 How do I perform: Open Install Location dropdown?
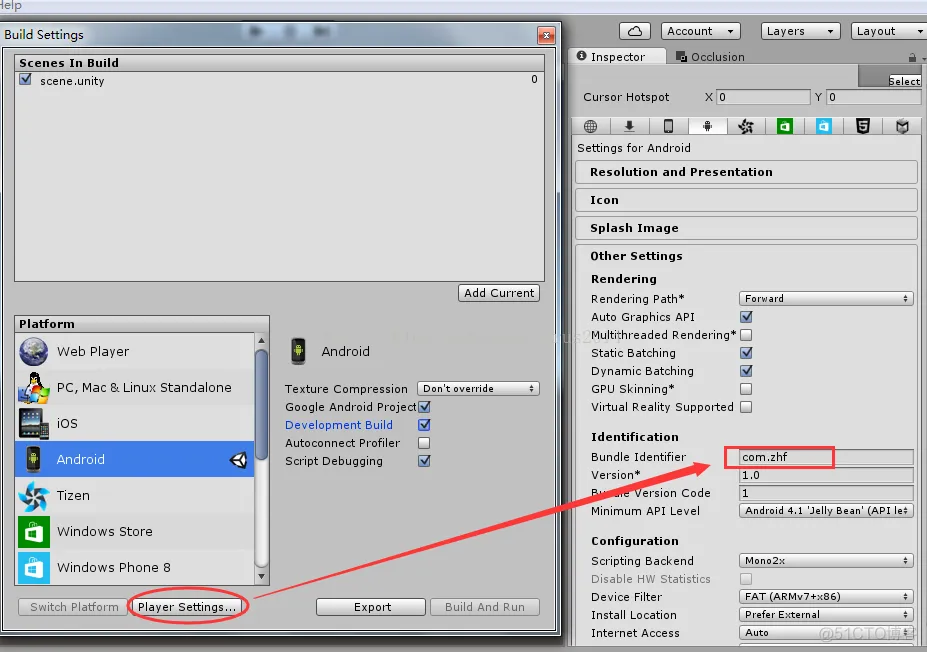coord(826,615)
